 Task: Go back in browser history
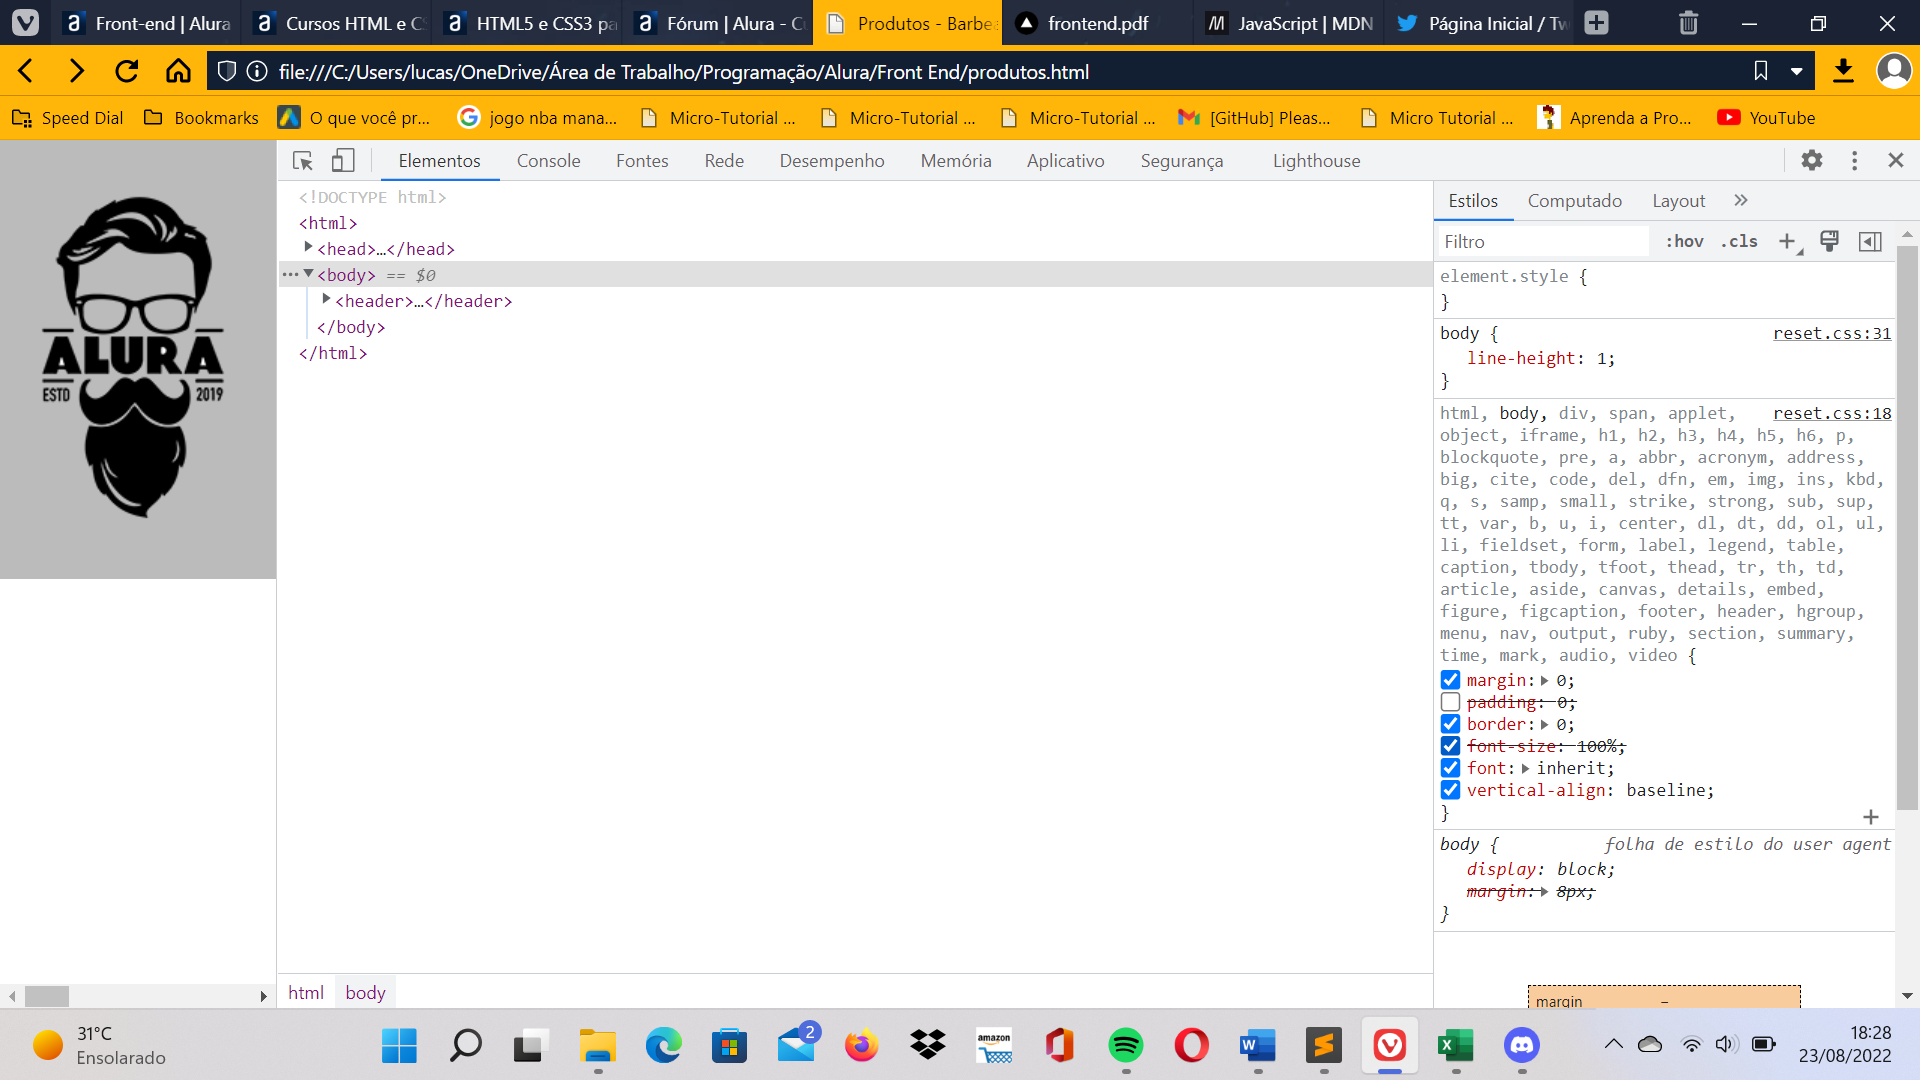pyautogui.click(x=27, y=71)
